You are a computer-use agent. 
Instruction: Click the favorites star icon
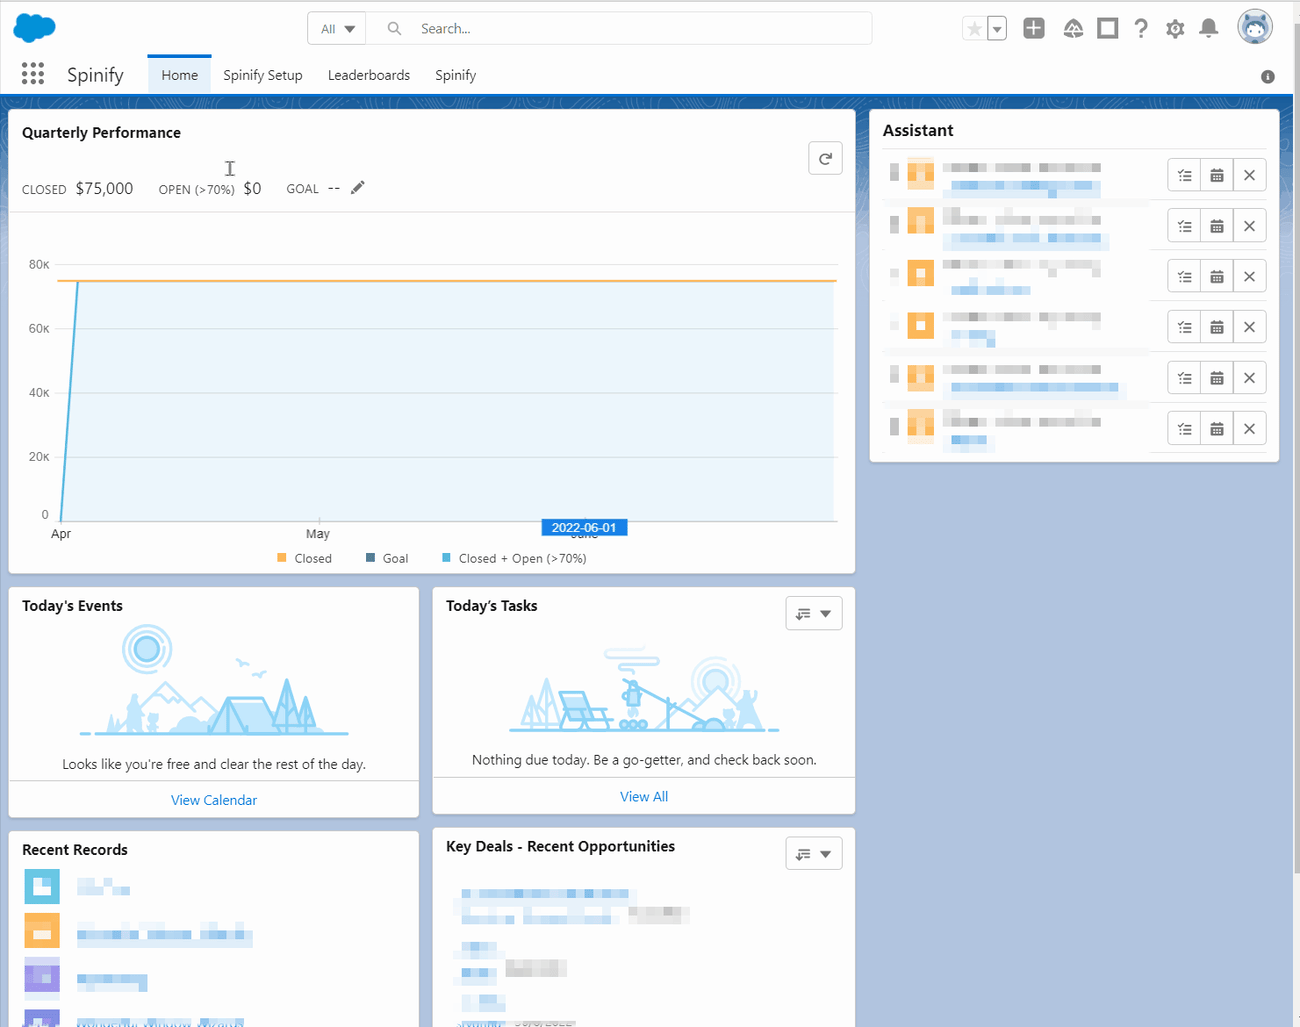[x=974, y=29]
